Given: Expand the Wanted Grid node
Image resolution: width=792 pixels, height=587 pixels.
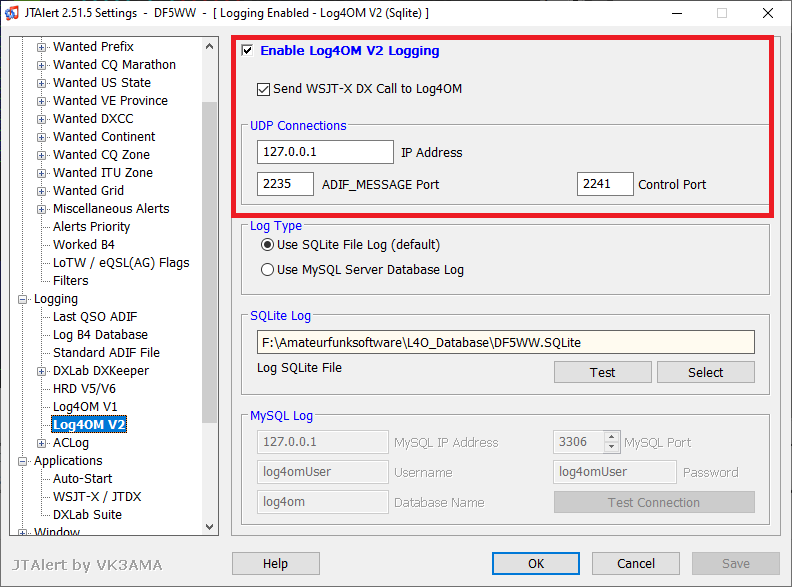Looking at the screenshot, I should 41,191.
